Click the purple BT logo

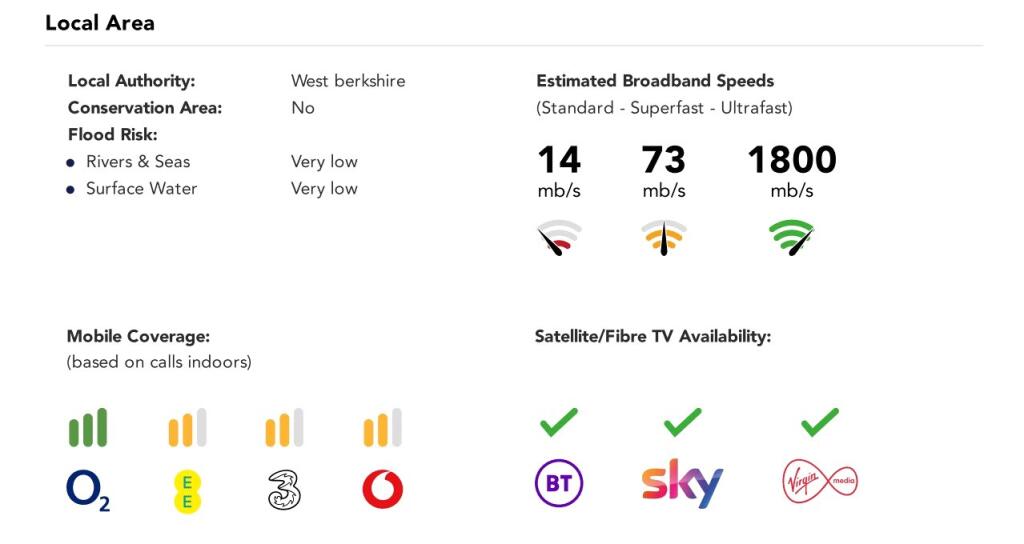pyautogui.click(x=558, y=485)
